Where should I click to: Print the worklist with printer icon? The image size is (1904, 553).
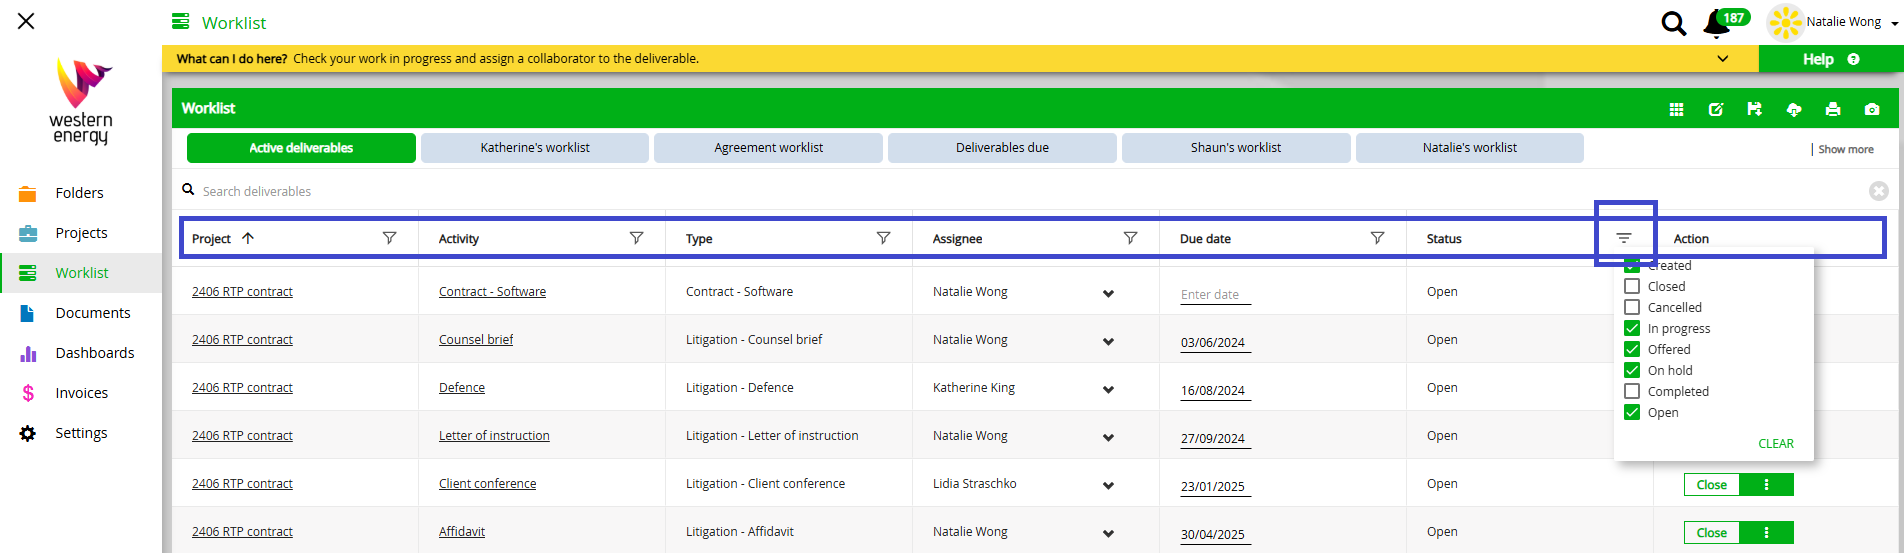coord(1833,109)
